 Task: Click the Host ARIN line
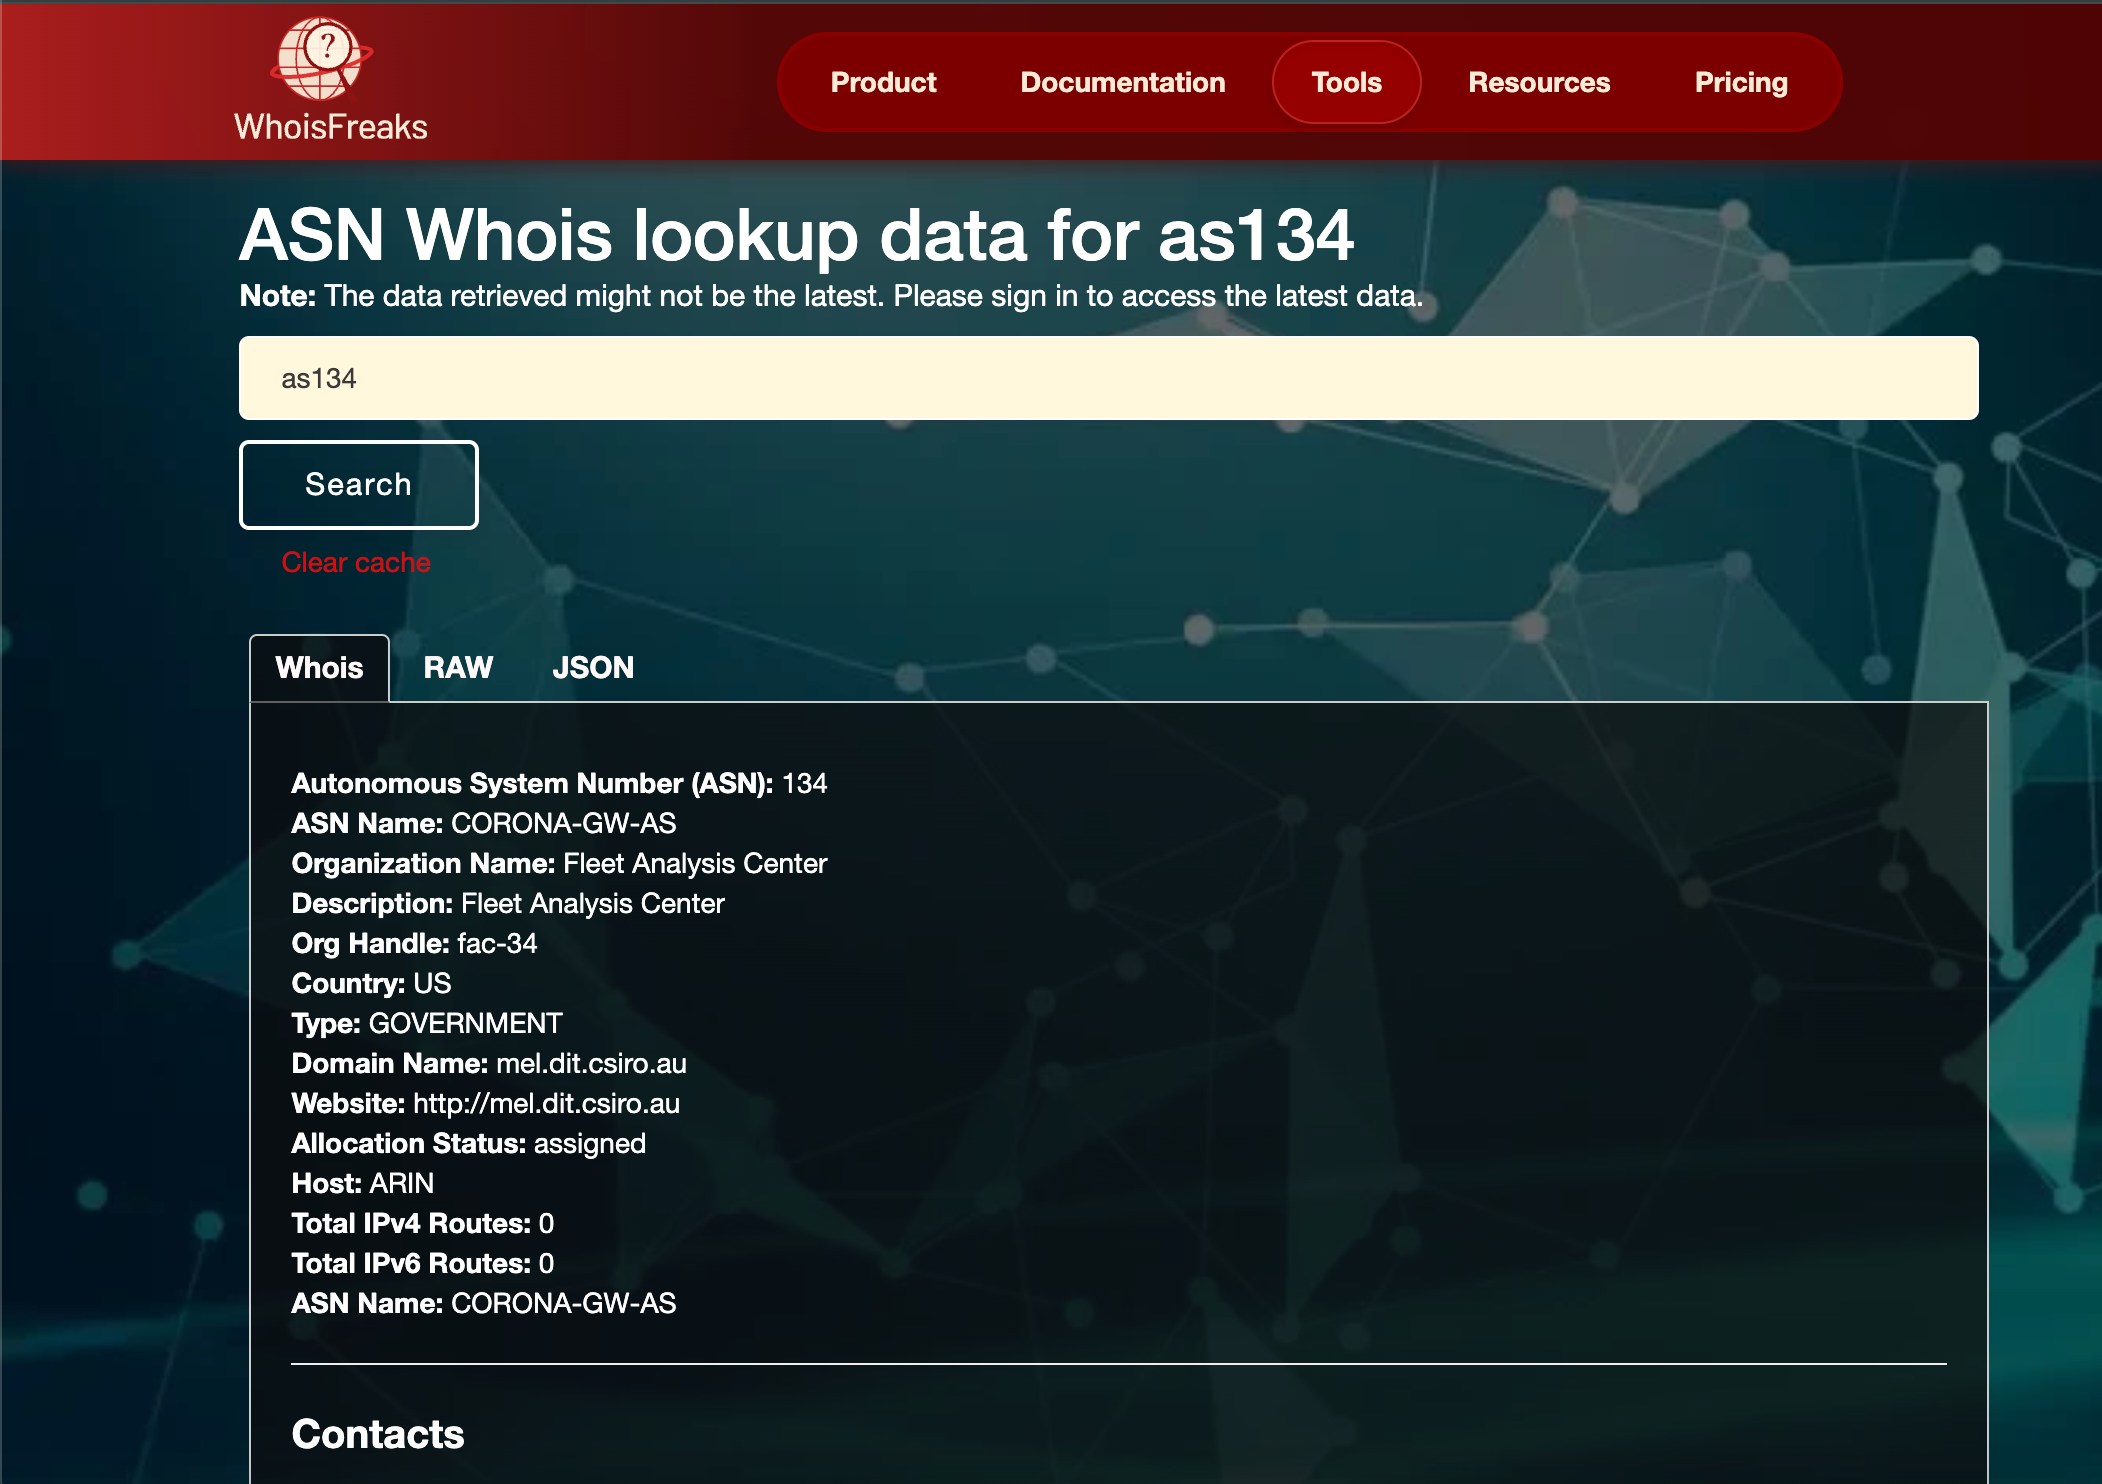pyautogui.click(x=363, y=1184)
